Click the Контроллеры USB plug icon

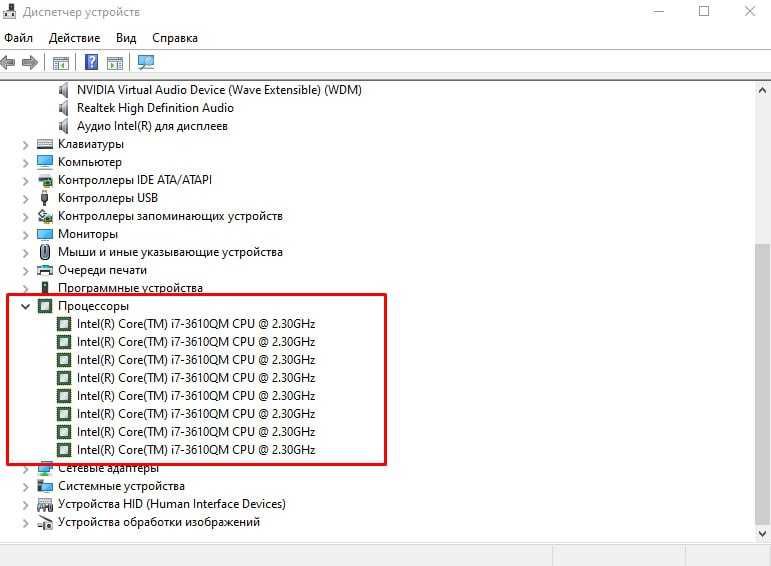45,198
